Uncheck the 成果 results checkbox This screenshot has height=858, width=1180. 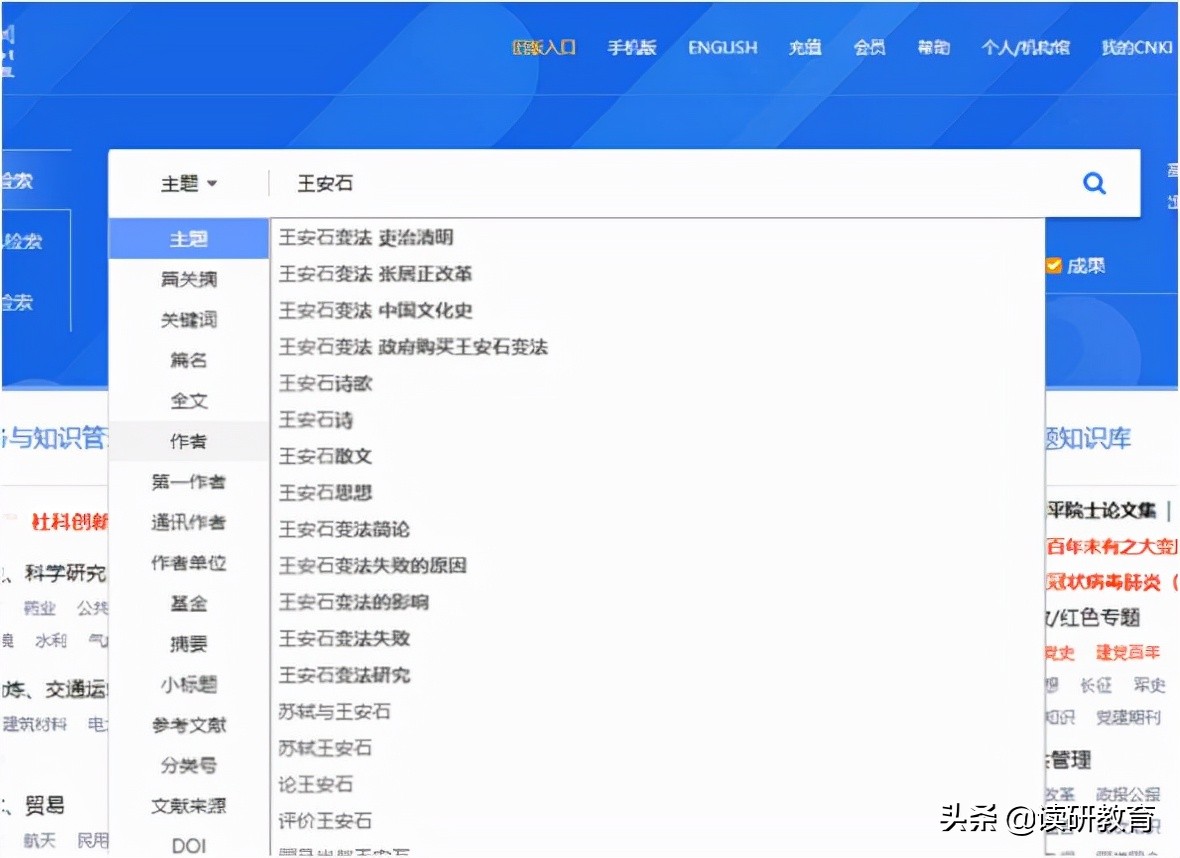(1053, 265)
